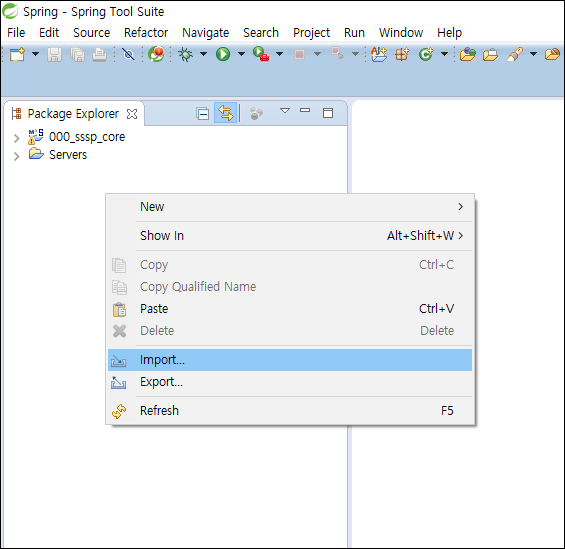The height and width of the screenshot is (549, 565).
Task: Open the External Tools dropdown arrow
Action: [x=280, y=54]
